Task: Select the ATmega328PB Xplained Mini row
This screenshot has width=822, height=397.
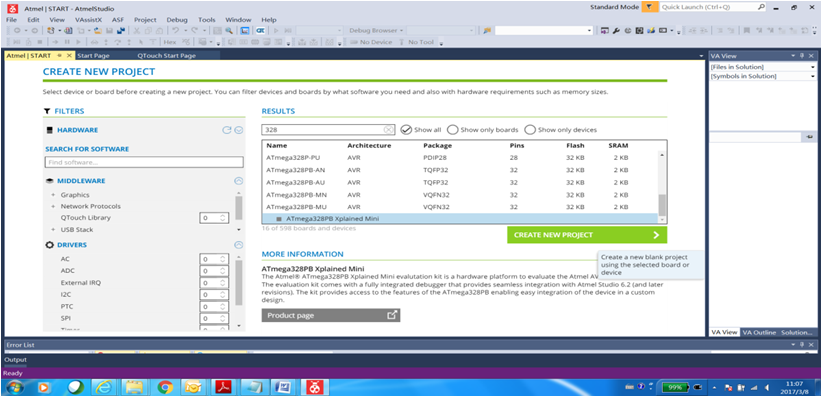Action: (x=460, y=219)
